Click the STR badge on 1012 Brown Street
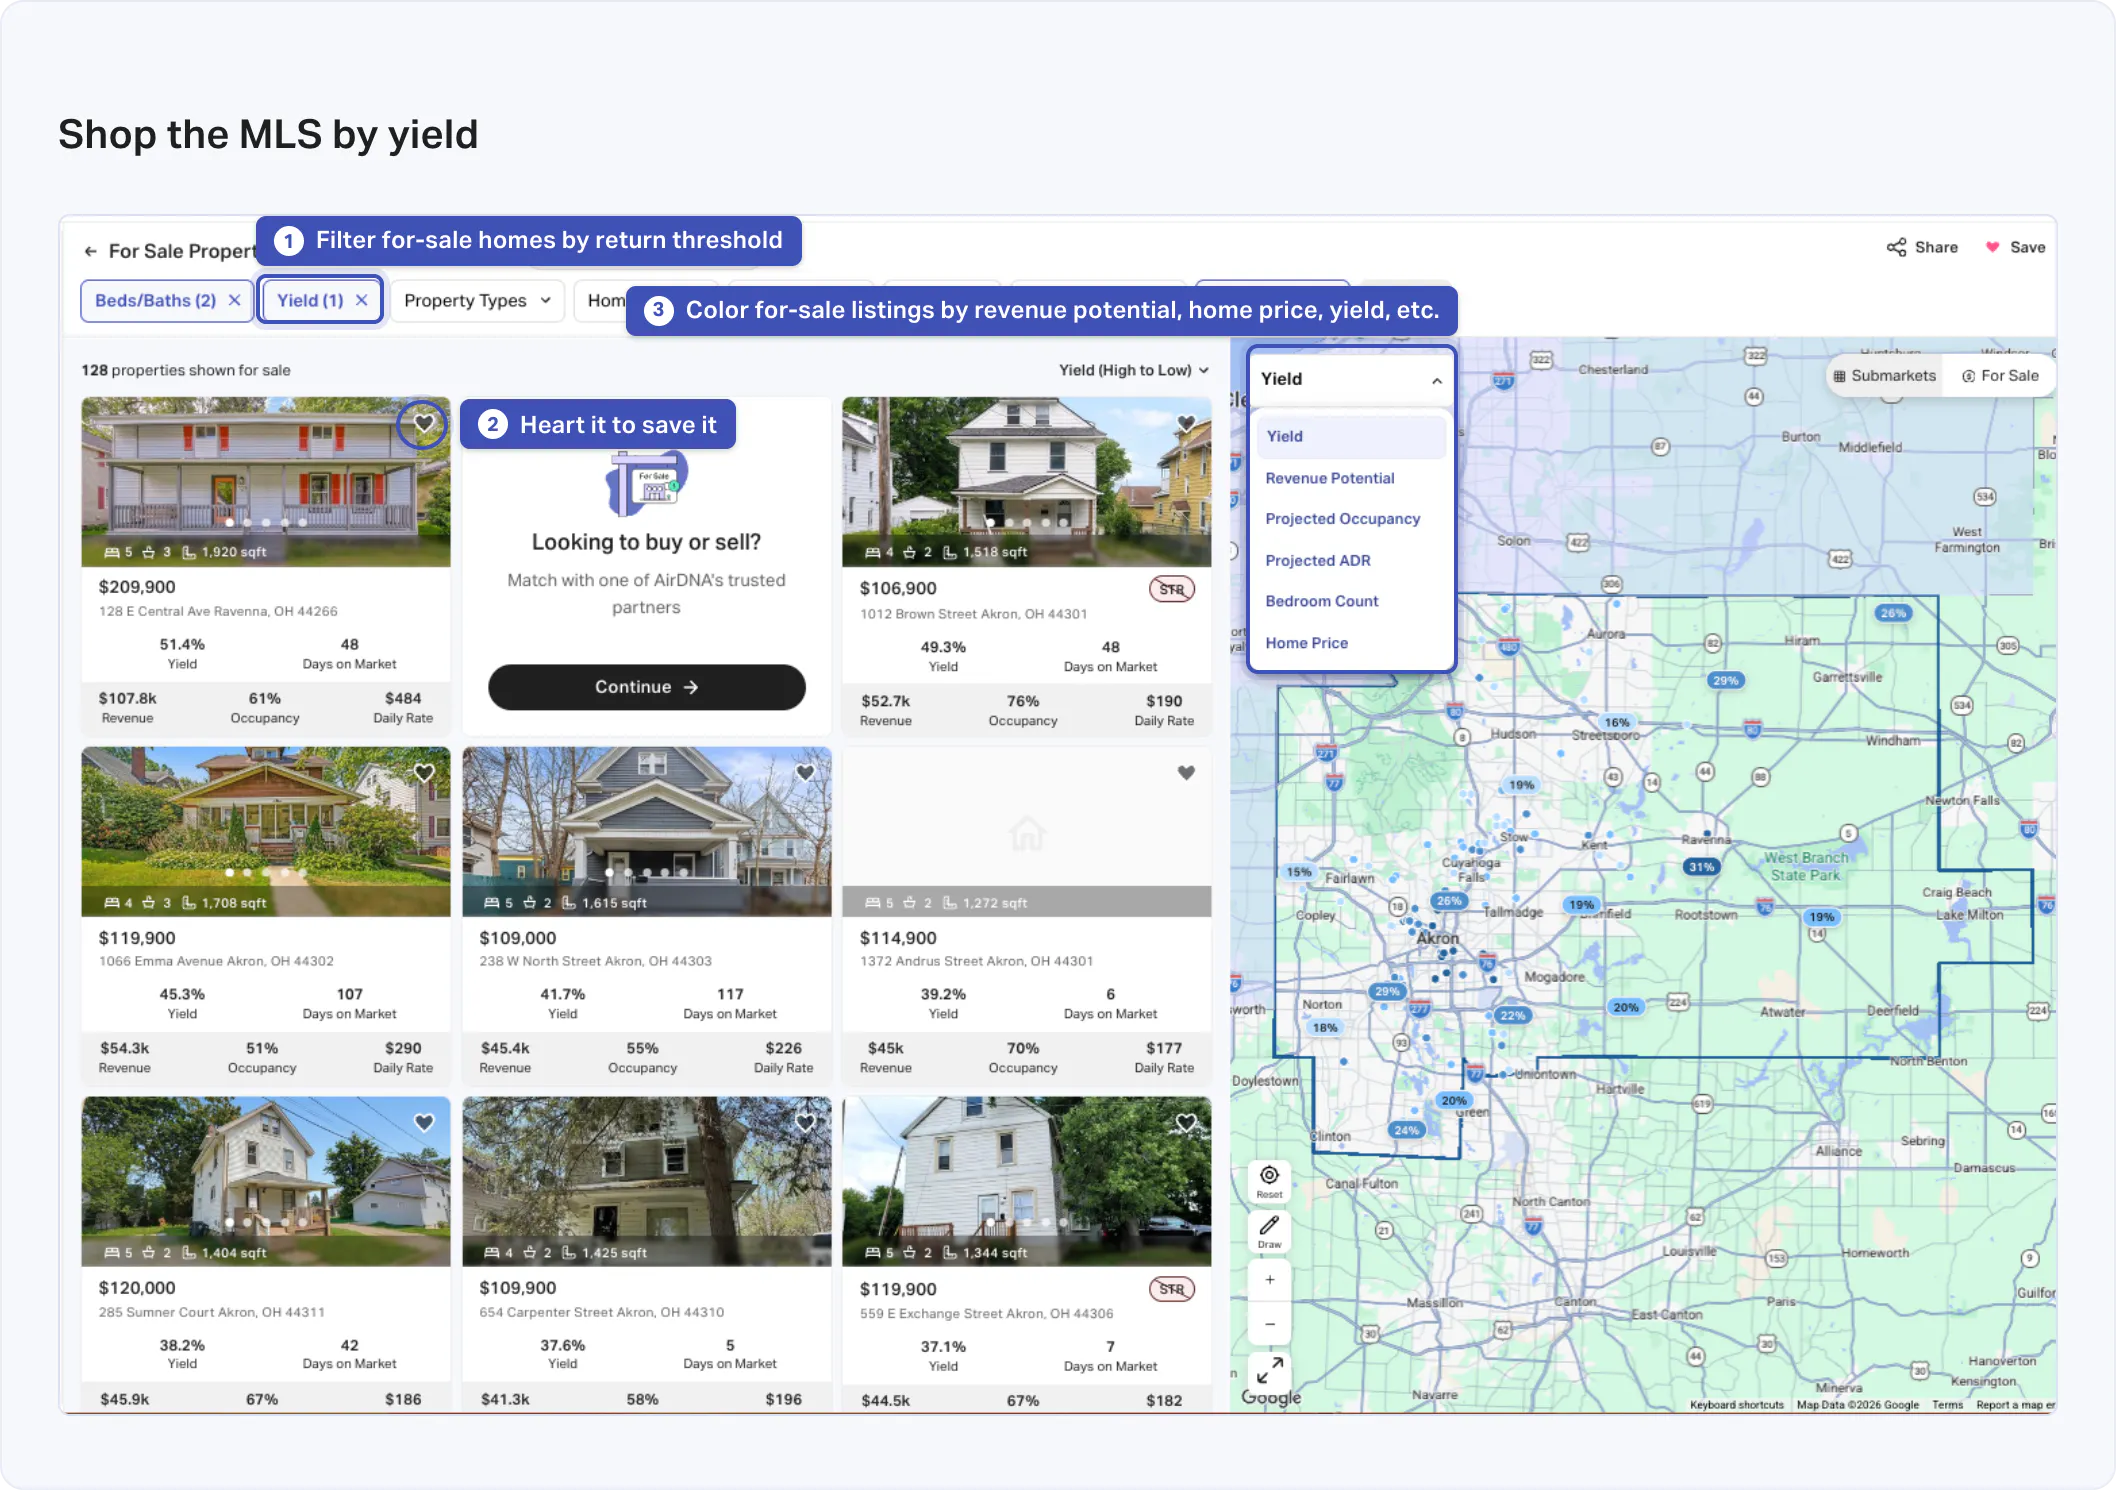The height and width of the screenshot is (1490, 2116). coord(1172,590)
